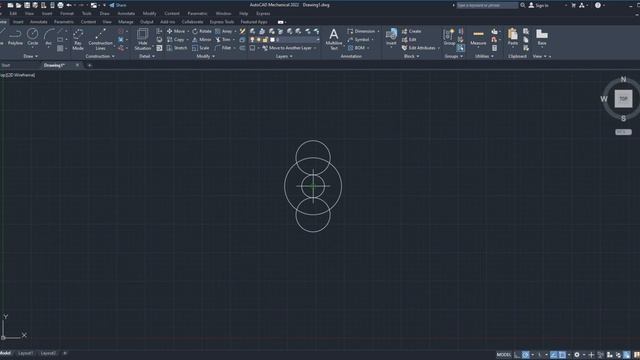Select the Mirror tool
This screenshot has width=640, height=360.
[202, 40]
